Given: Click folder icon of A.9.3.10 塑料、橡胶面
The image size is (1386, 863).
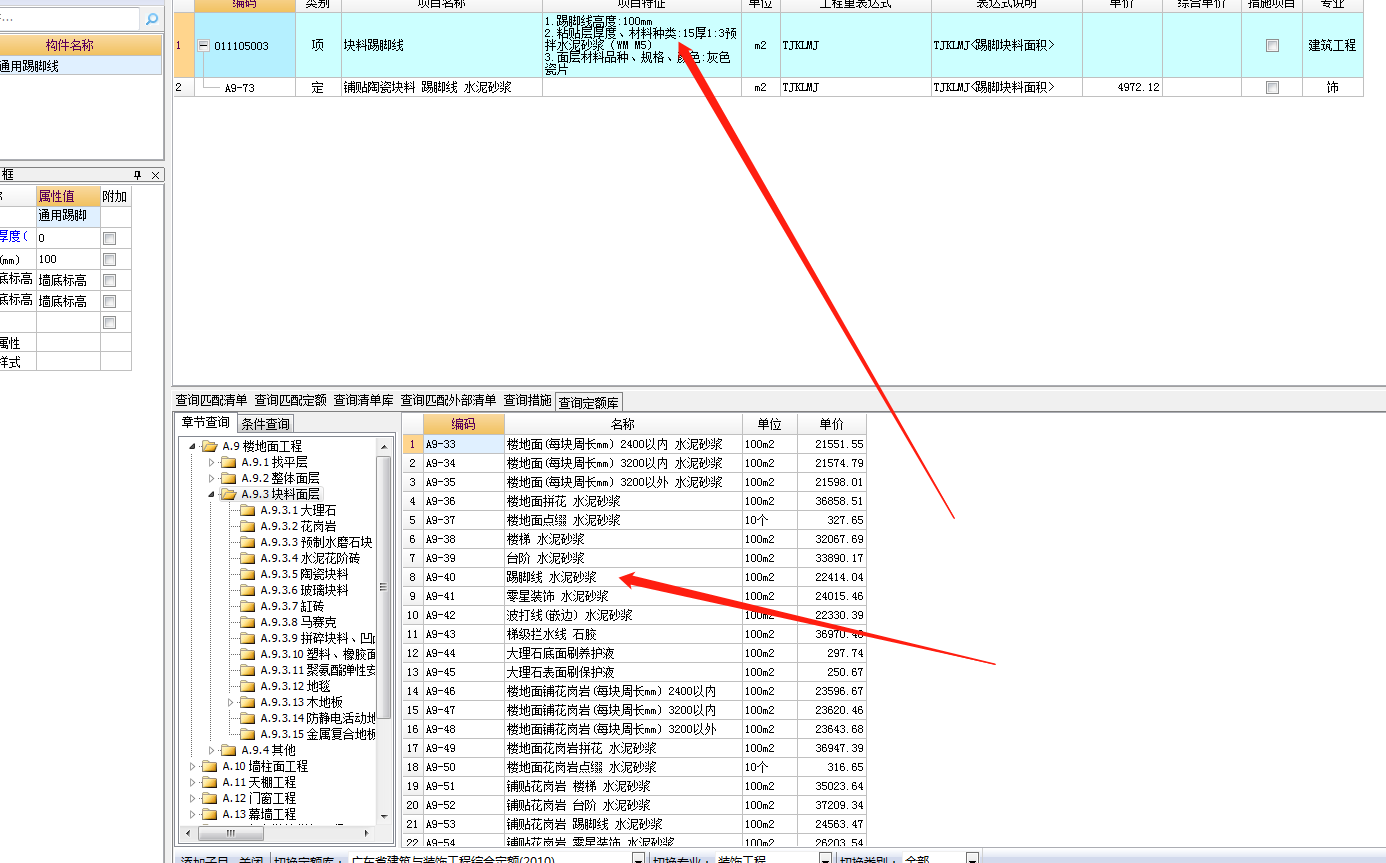Looking at the screenshot, I should coord(247,654).
